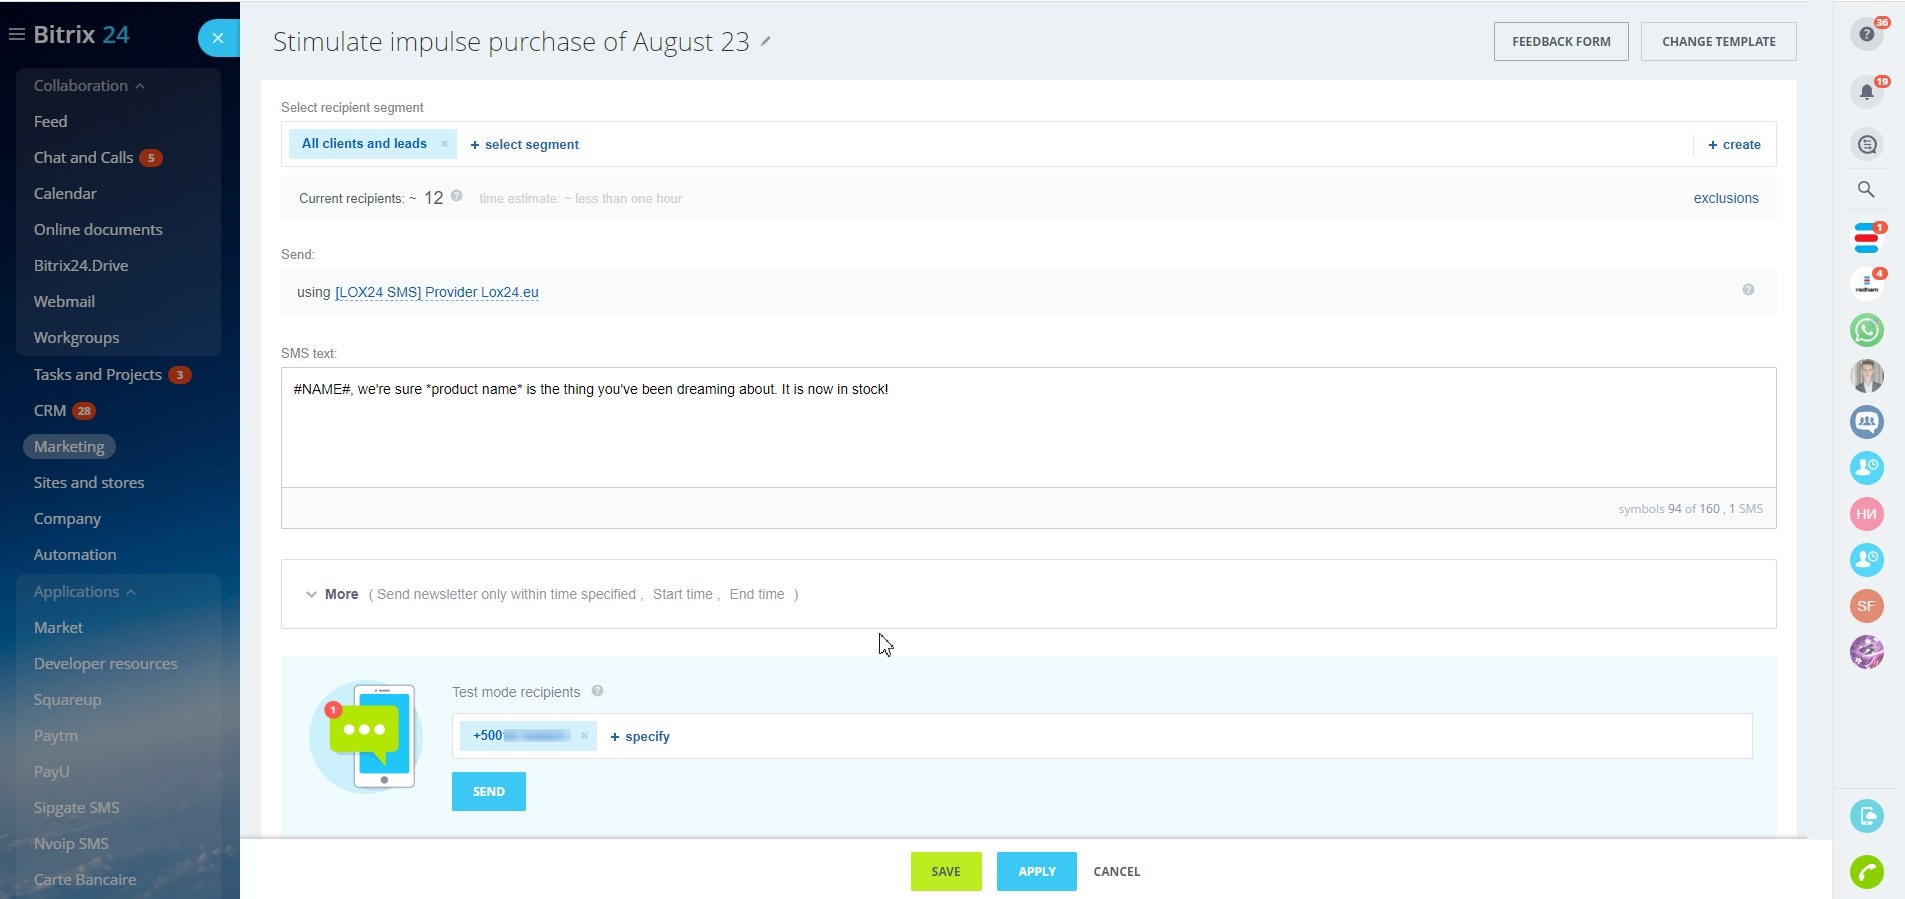Open the WhatsApp chat icon

pos(1866,330)
